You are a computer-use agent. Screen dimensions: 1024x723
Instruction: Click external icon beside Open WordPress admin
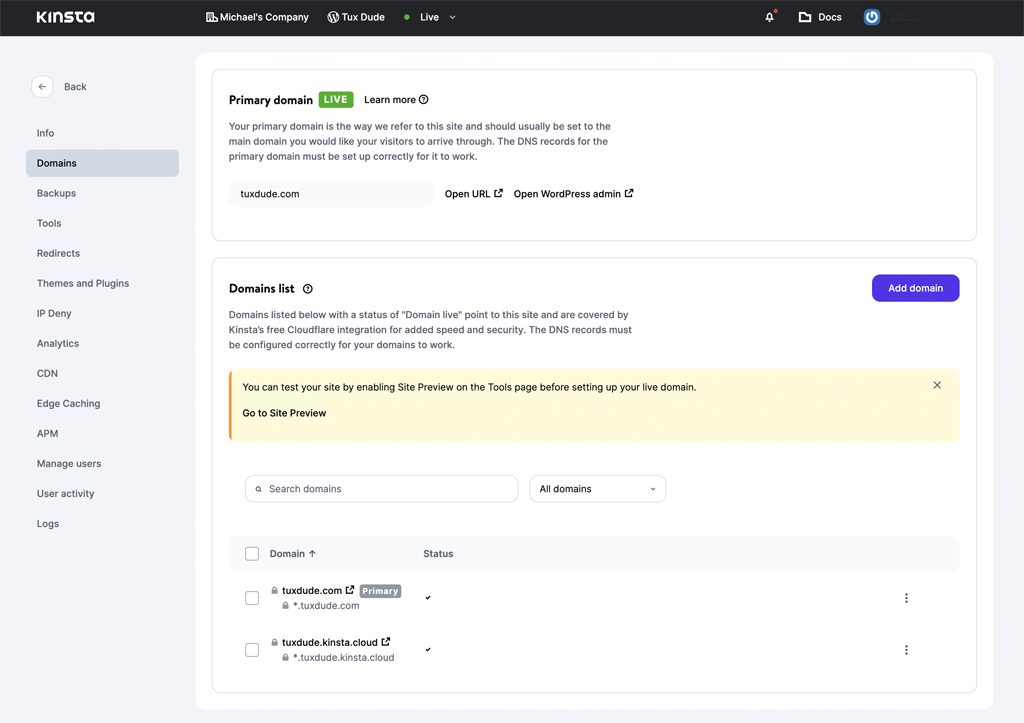629,193
